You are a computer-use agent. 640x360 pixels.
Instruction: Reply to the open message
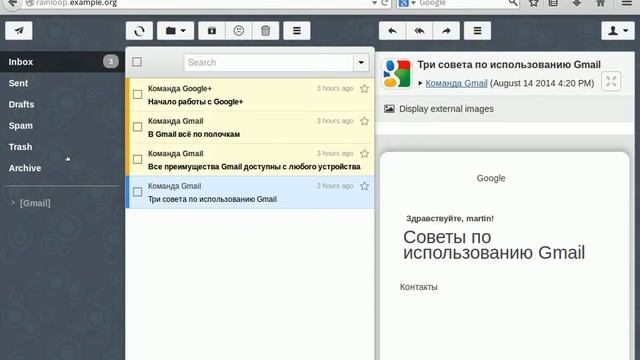[392, 31]
